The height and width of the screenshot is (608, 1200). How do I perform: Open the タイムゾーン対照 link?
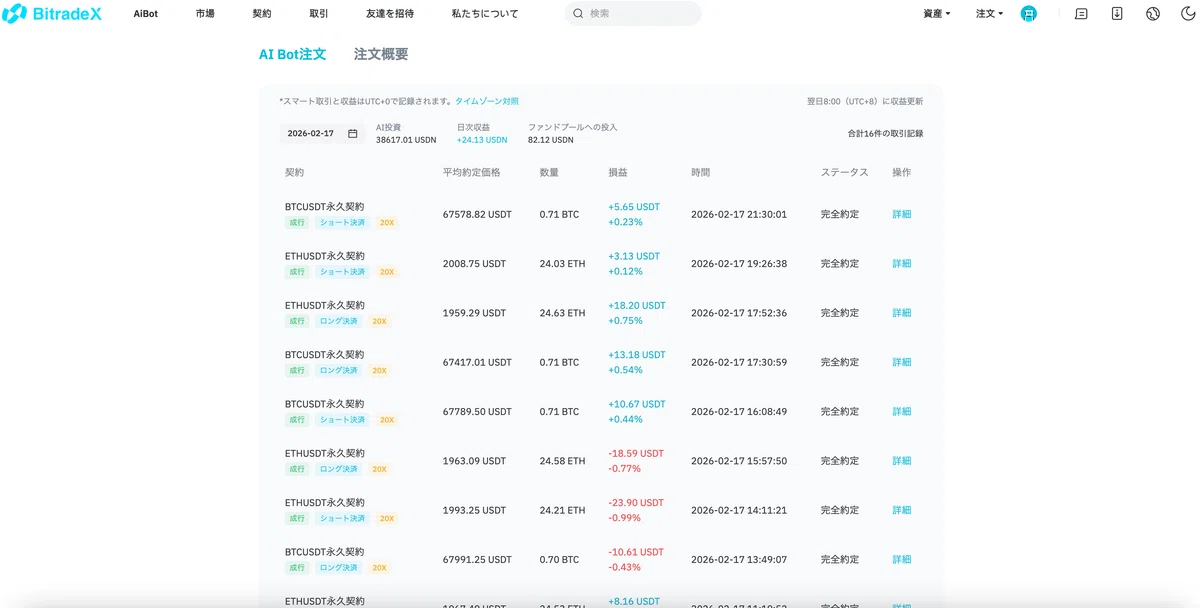[487, 101]
